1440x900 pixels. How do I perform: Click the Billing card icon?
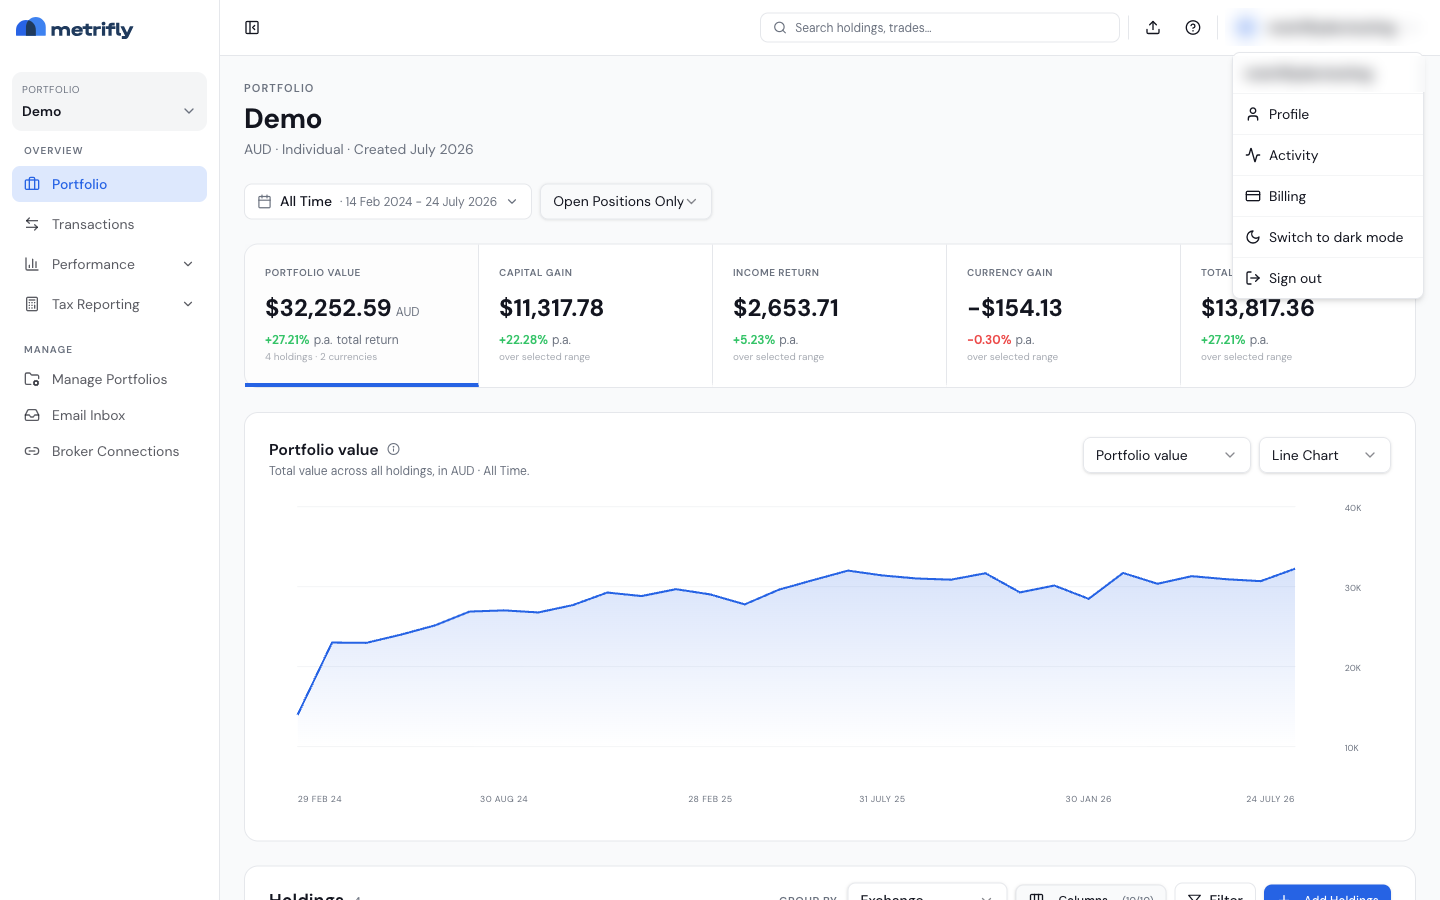pos(1253,196)
